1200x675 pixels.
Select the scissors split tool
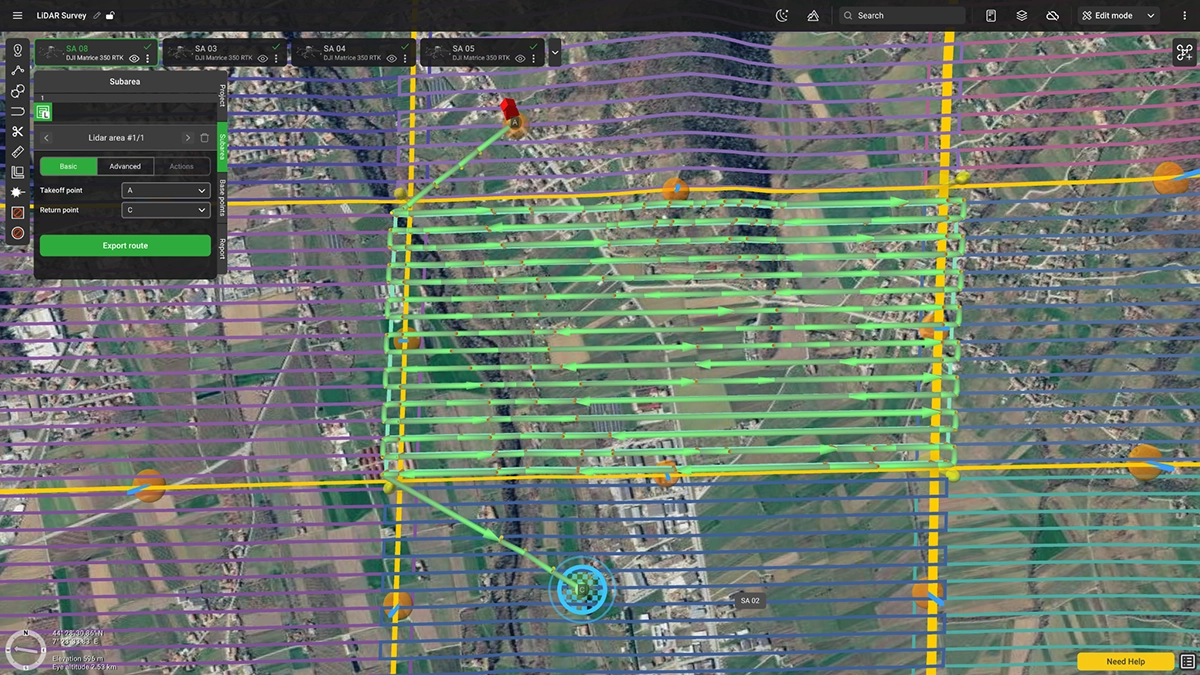(17, 131)
